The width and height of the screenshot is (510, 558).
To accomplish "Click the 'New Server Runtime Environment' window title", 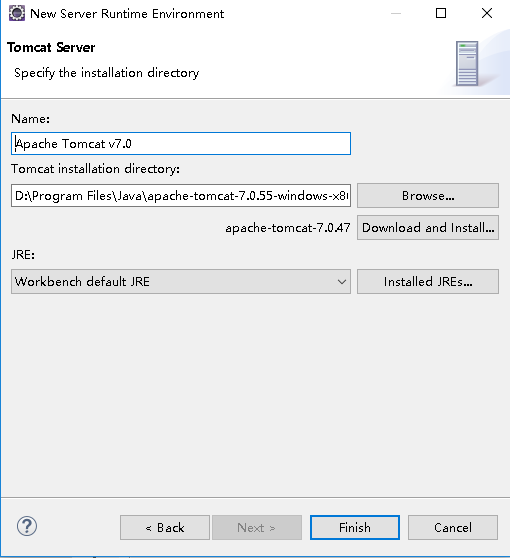I will (x=127, y=14).
